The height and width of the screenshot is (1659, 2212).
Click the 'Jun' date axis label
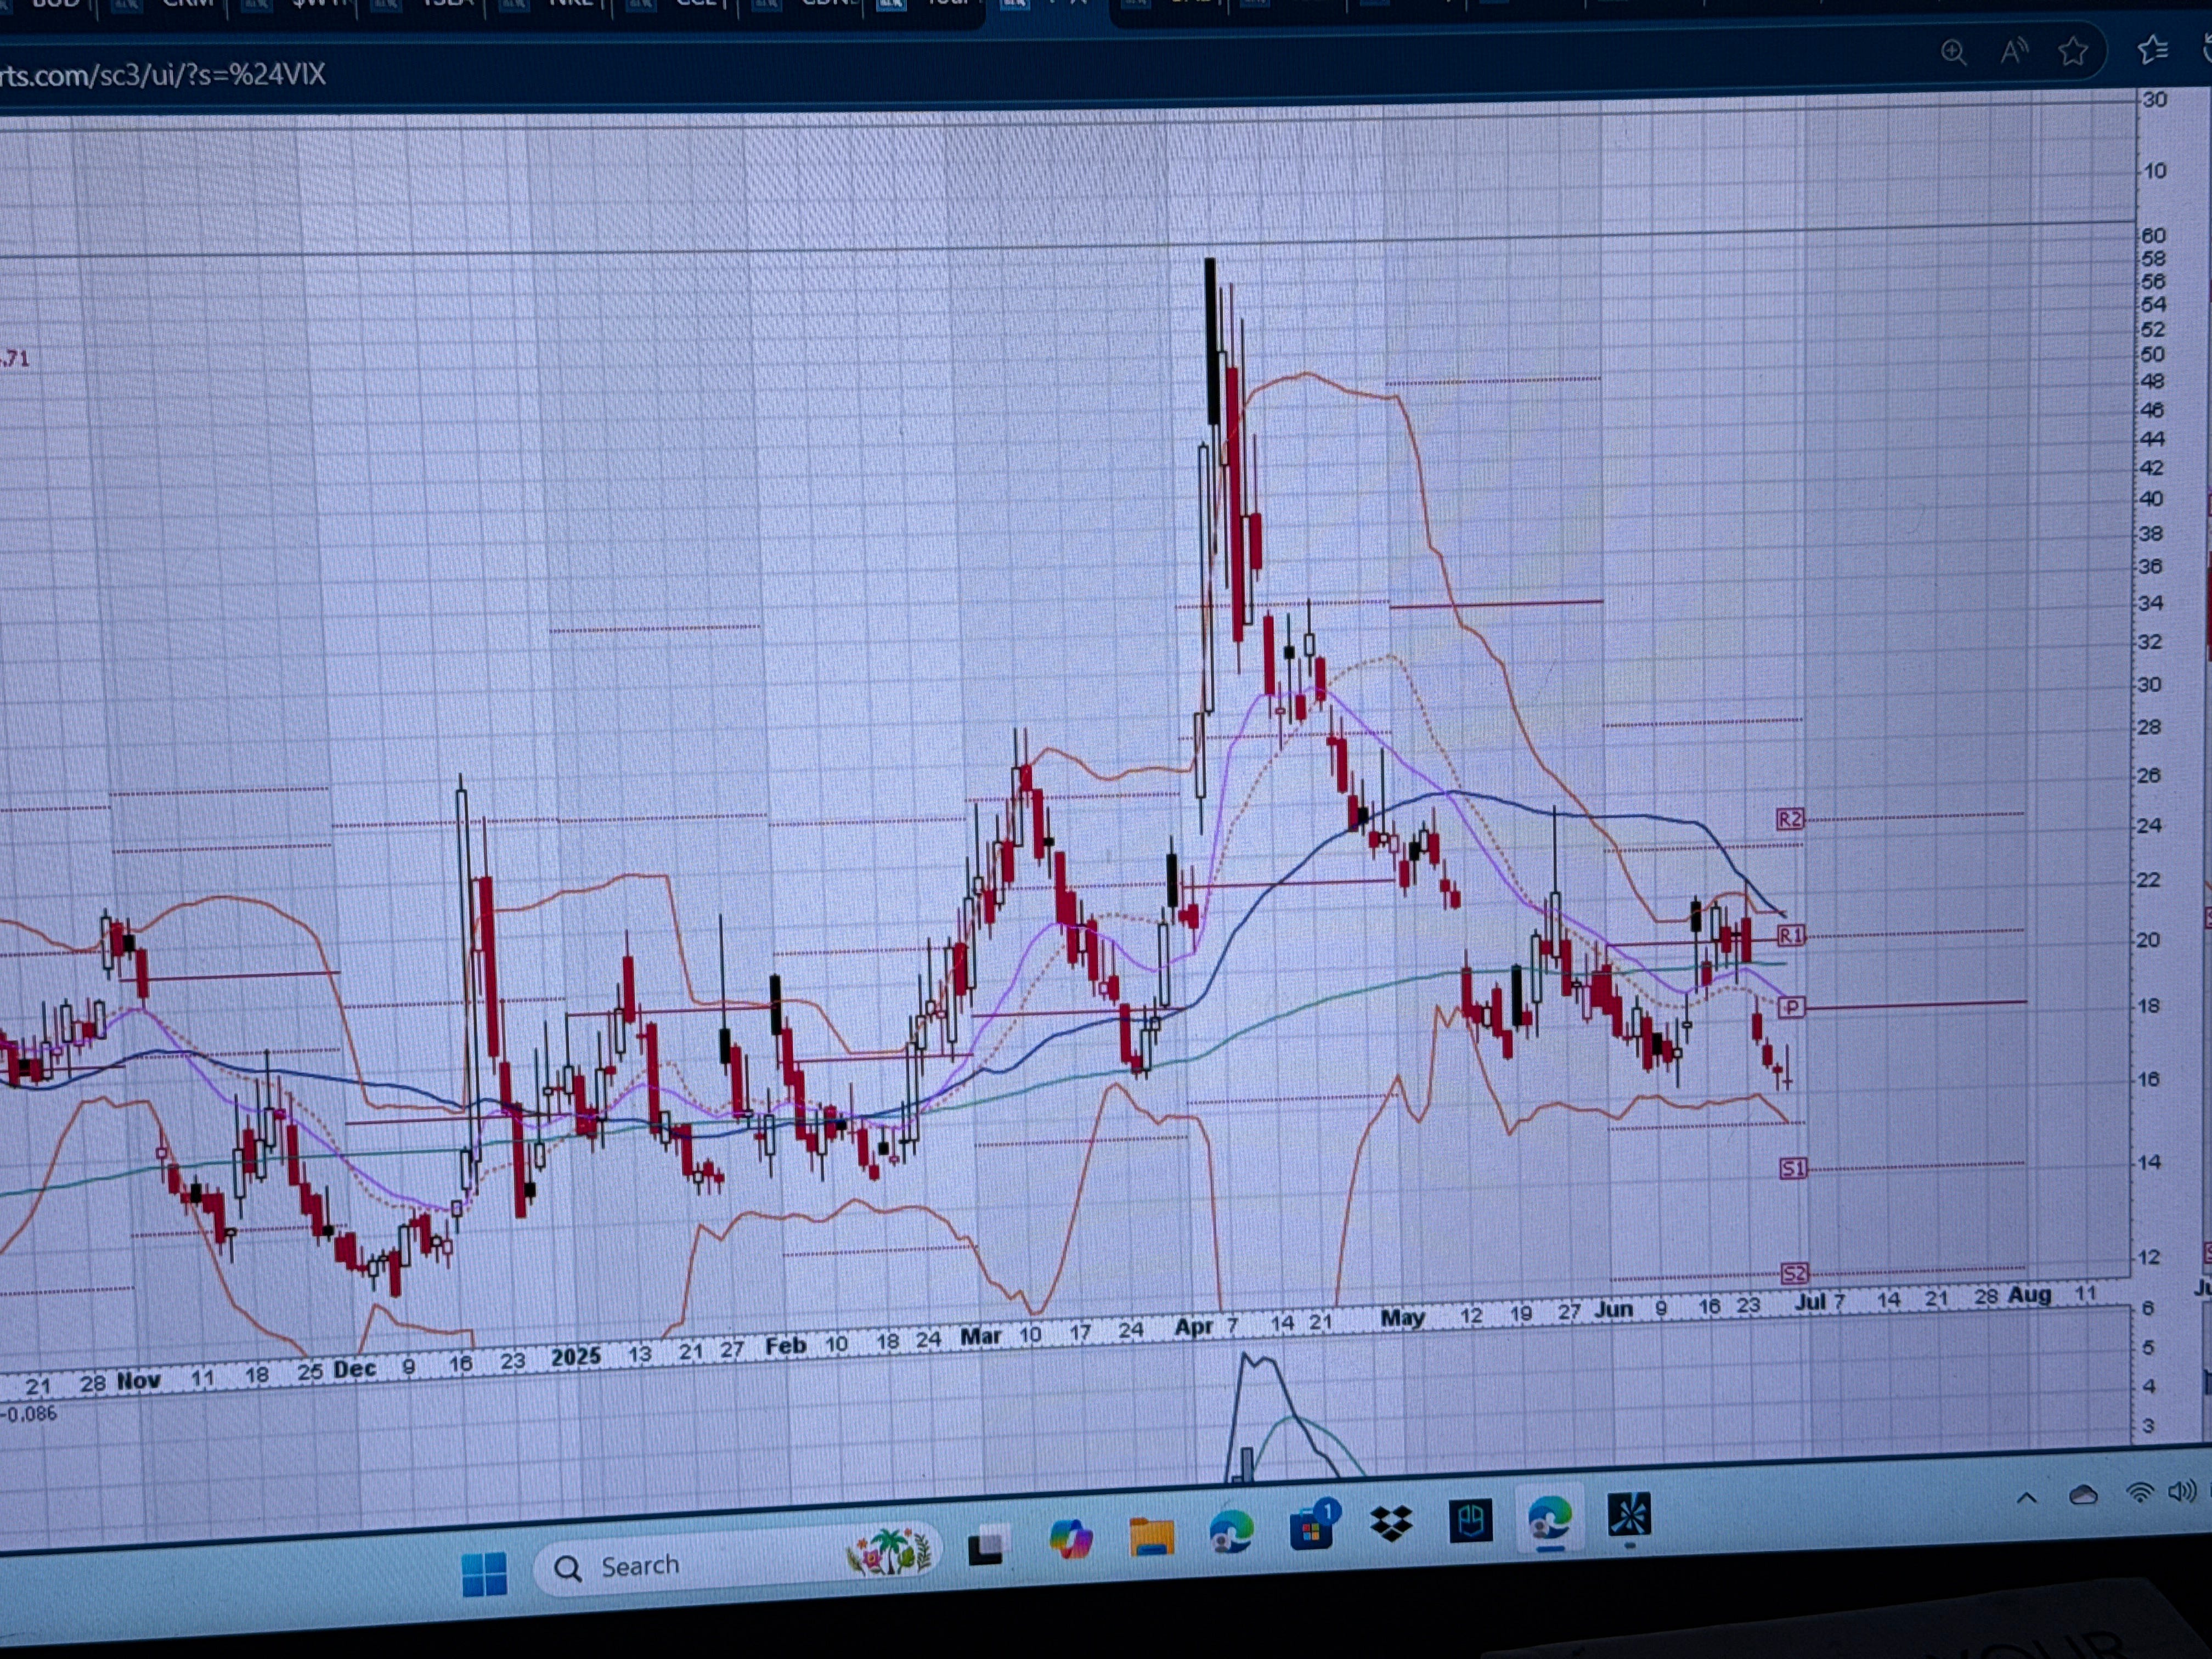click(x=1614, y=1309)
